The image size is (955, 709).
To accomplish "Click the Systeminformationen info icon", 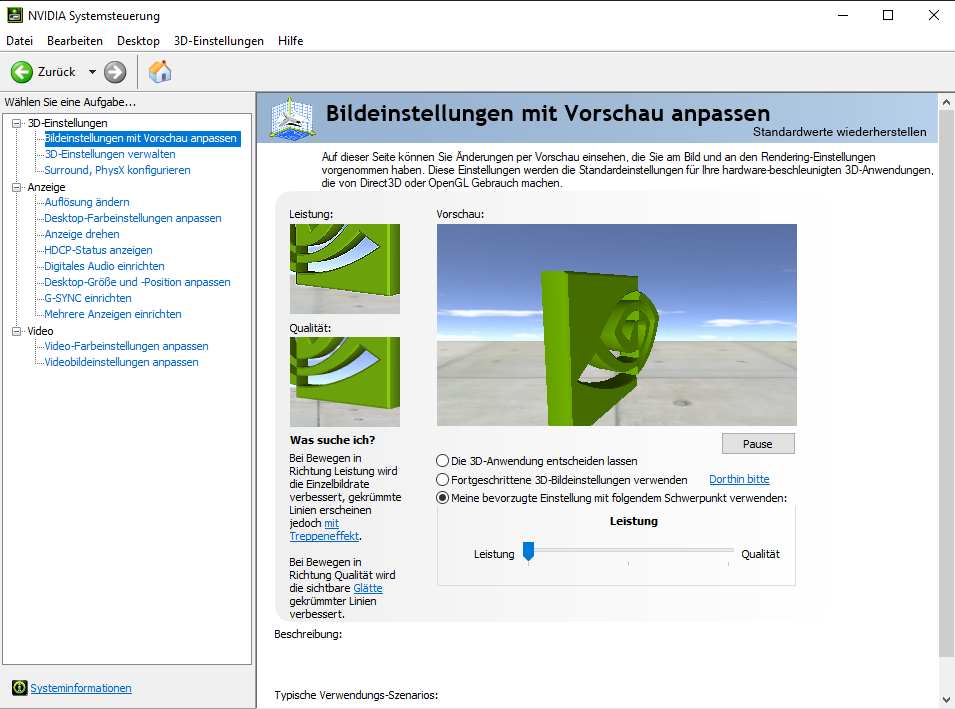I will click(19, 688).
